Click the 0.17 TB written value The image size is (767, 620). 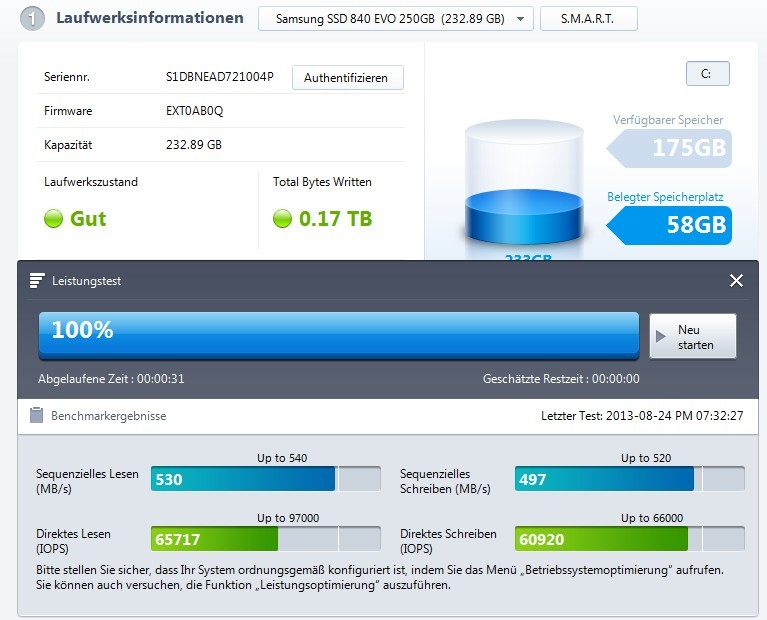click(336, 219)
